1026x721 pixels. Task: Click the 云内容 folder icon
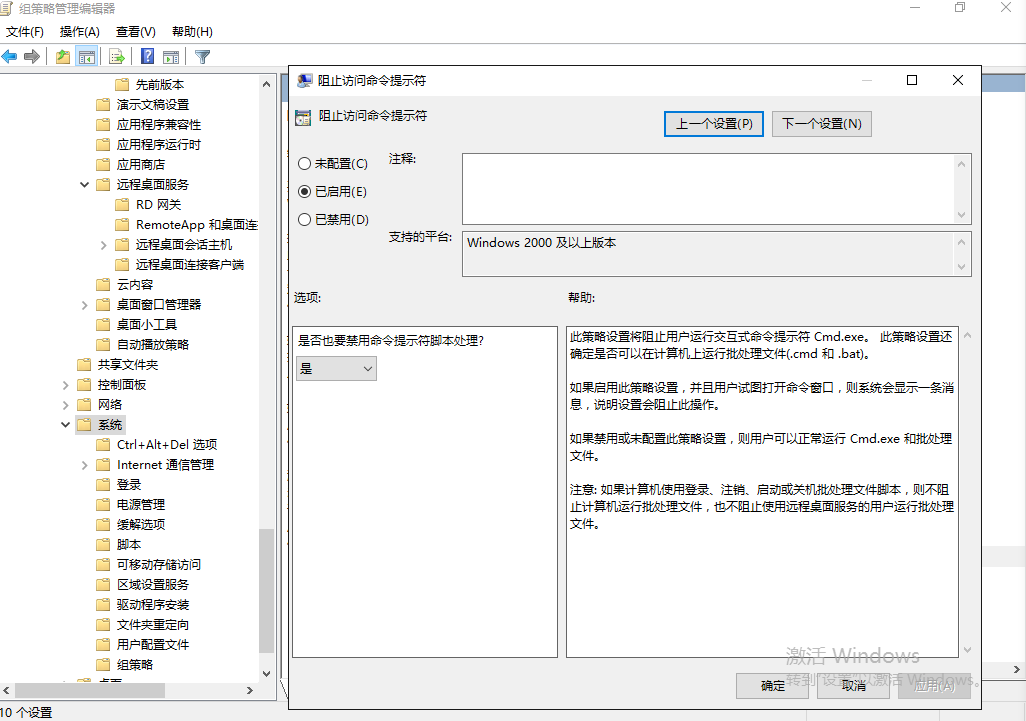point(103,285)
